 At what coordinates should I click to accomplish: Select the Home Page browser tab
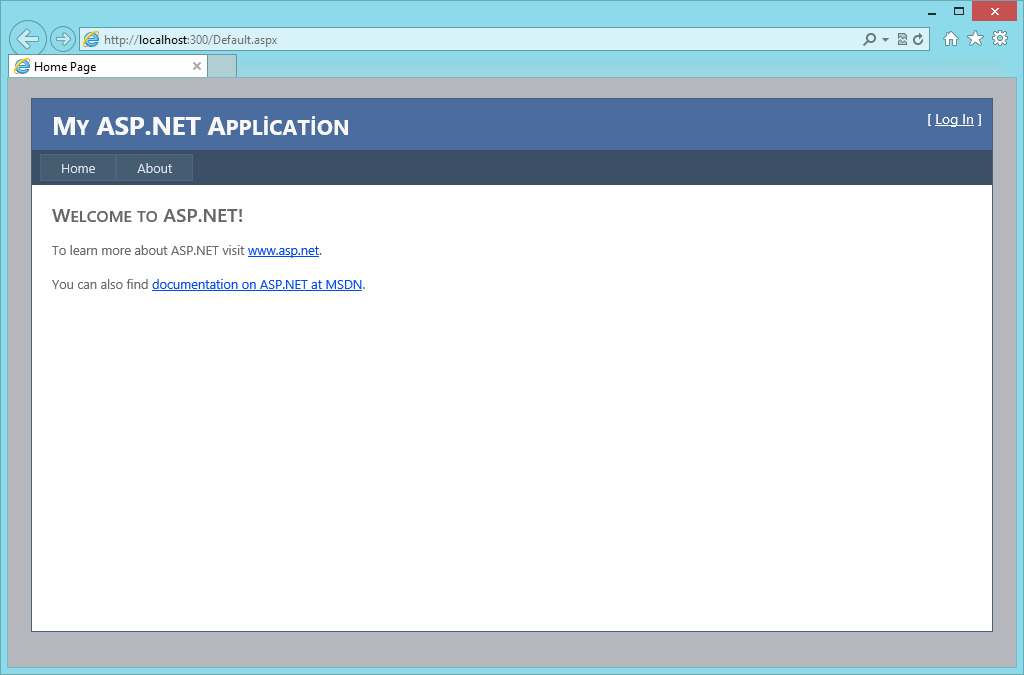108,67
